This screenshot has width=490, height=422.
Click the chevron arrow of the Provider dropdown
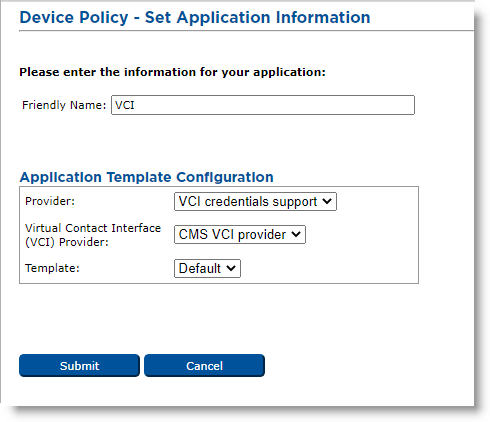pyautogui.click(x=327, y=201)
